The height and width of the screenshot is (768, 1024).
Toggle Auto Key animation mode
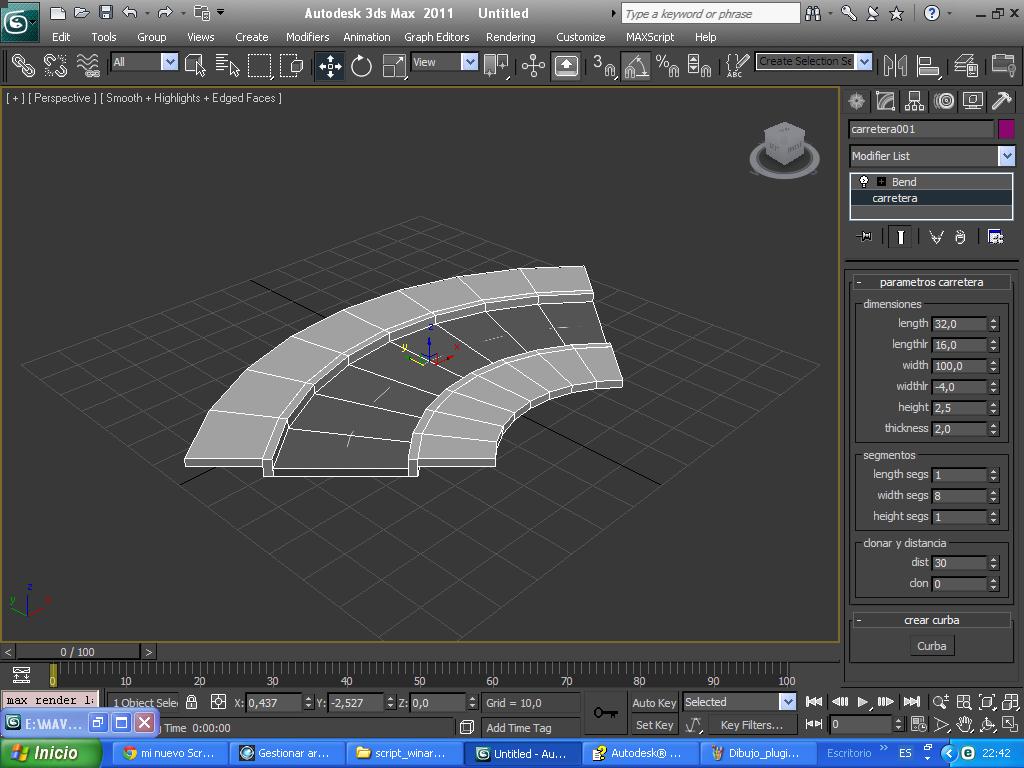[654, 703]
